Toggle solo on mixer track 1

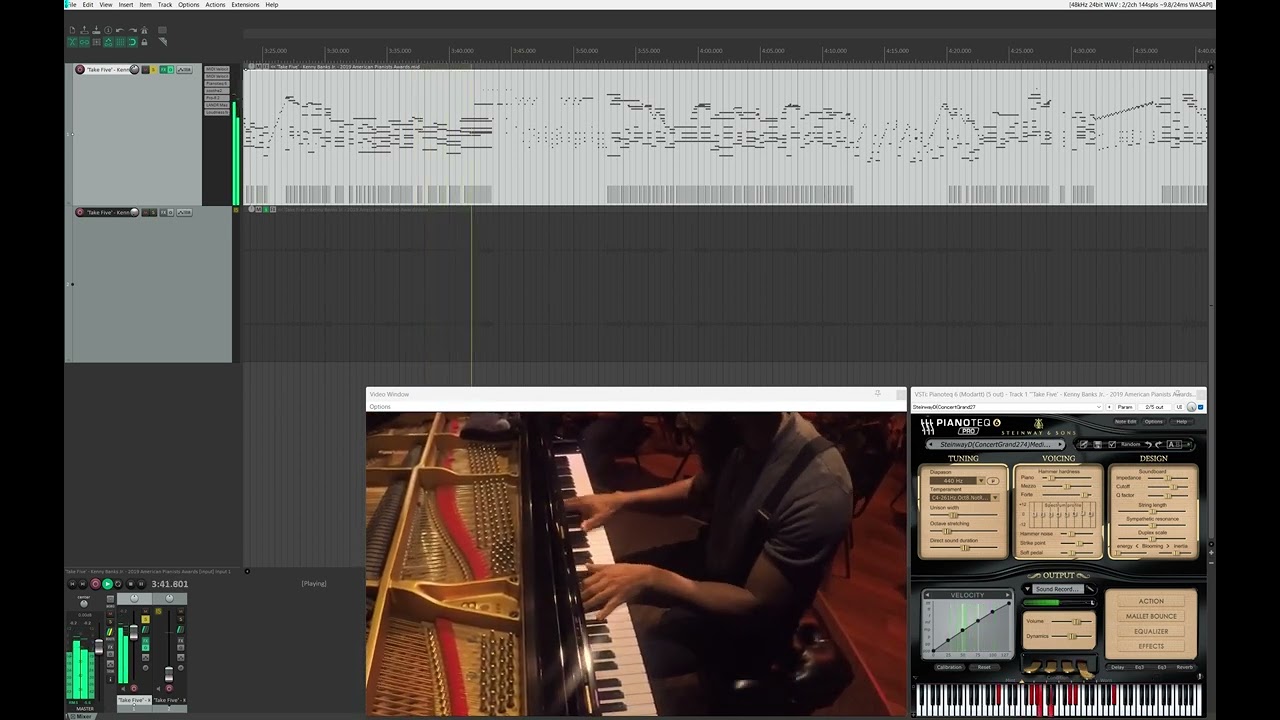point(145,619)
